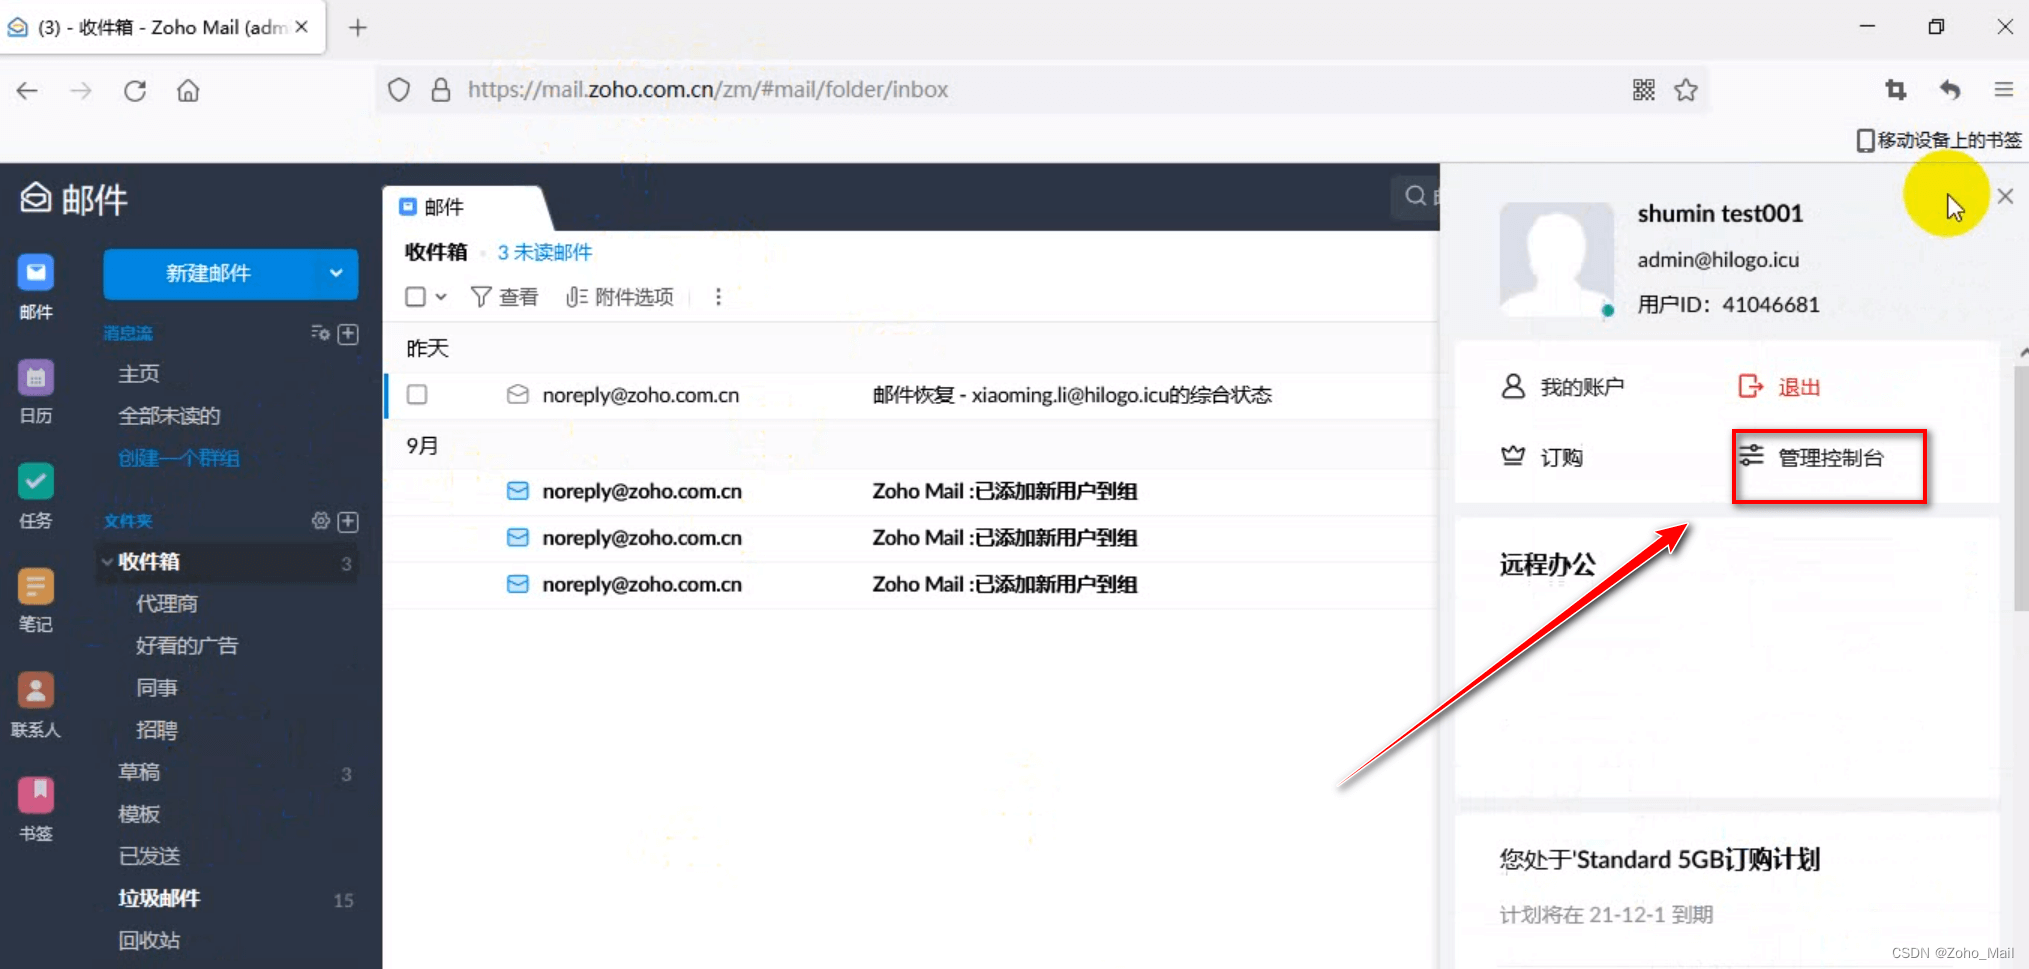Image resolution: width=2029 pixels, height=969 pixels.
Task: Click 退出 sign out
Action: tap(1779, 387)
